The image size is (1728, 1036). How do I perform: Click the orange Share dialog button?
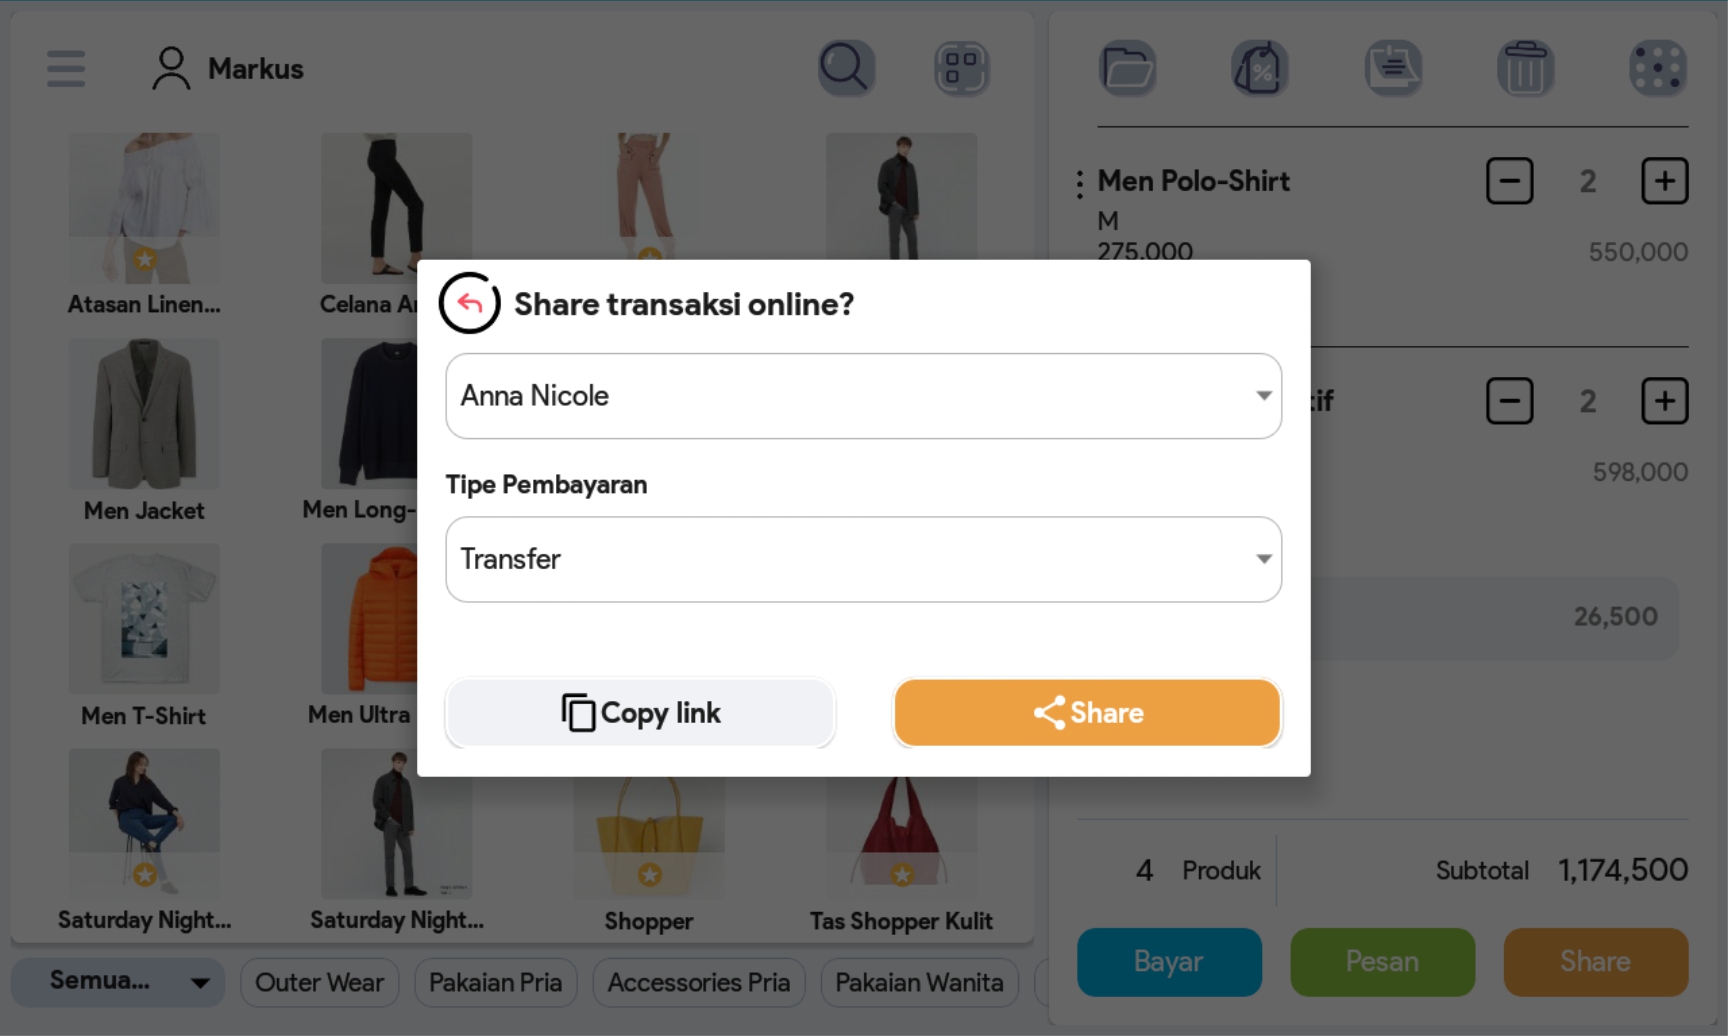tap(1087, 713)
